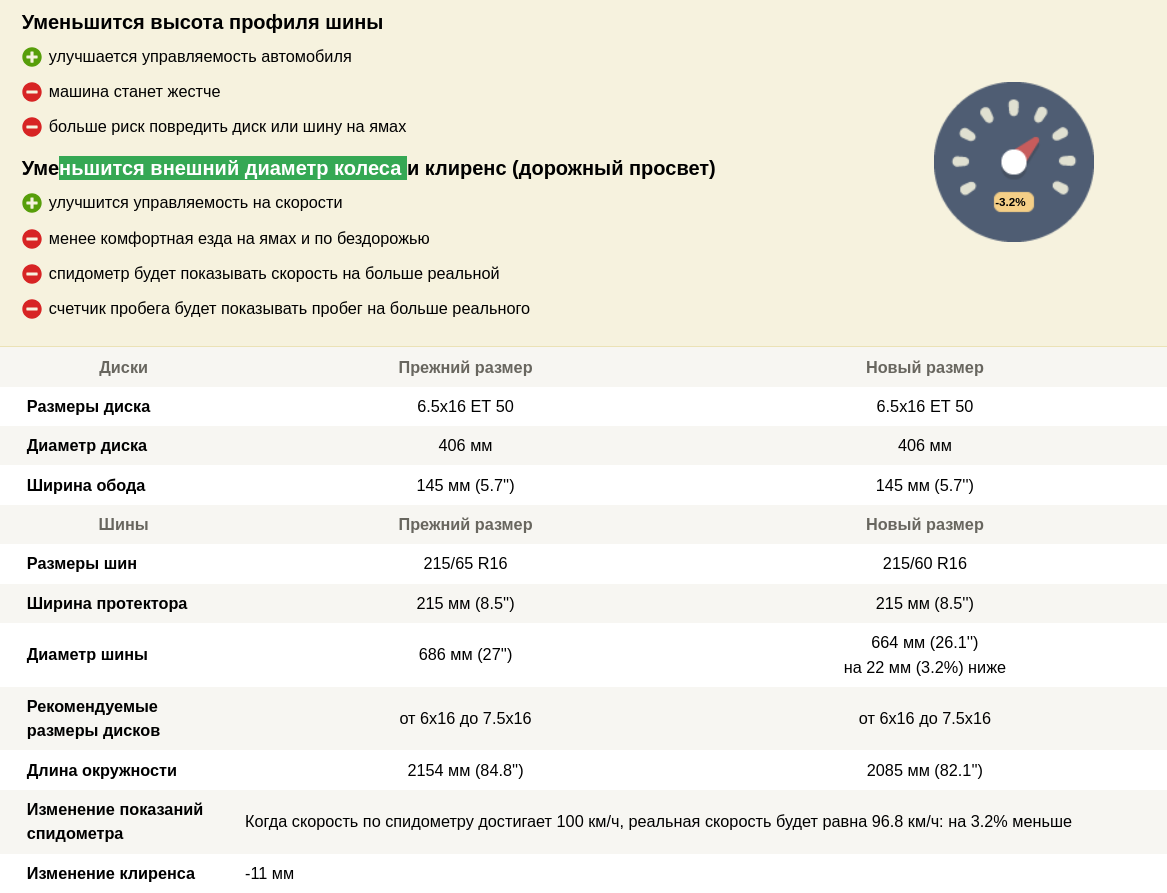Click the red minus icon beside 'спидометр будет показывать'
The image size is (1167, 893).
pos(32,274)
